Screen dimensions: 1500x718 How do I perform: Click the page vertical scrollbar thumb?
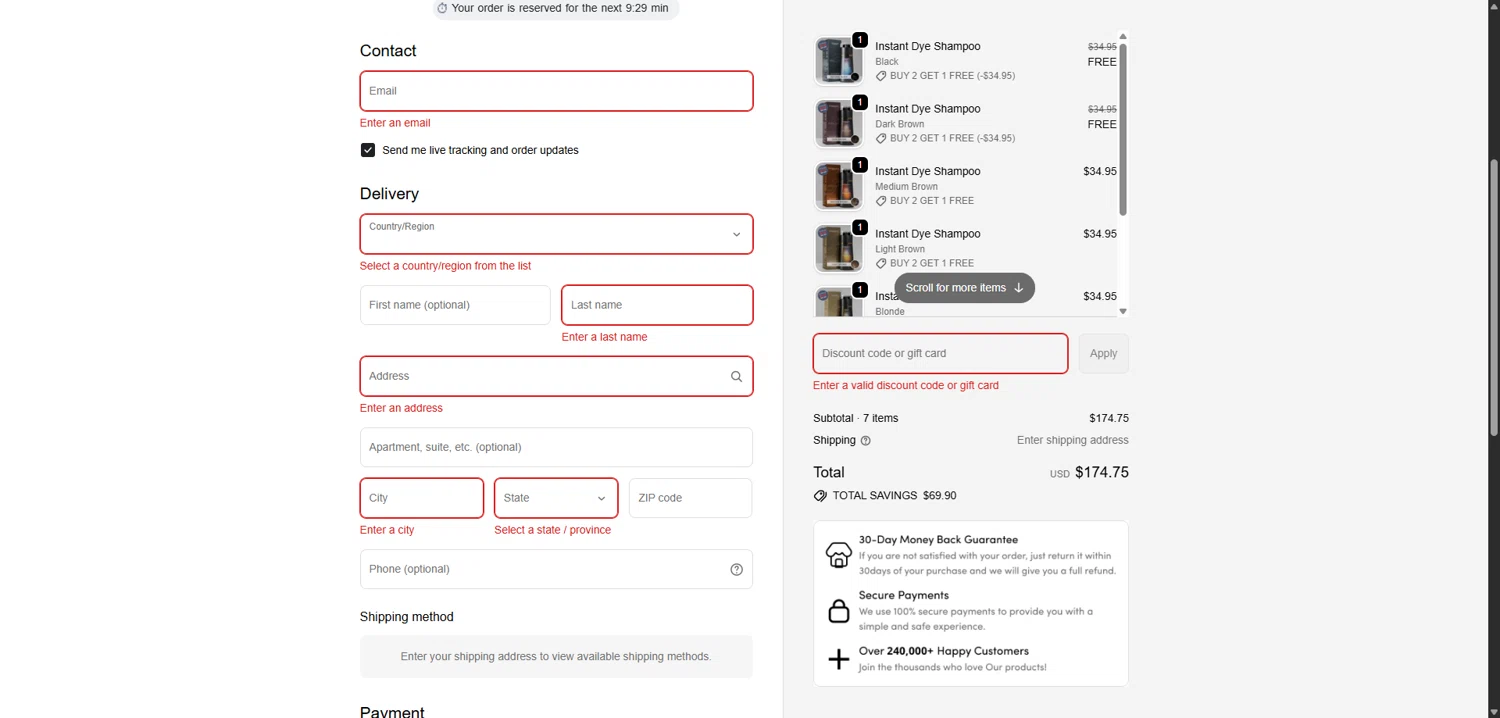click(1494, 298)
